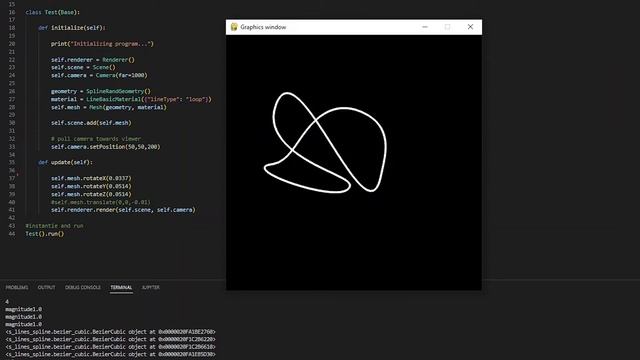Image resolution: width=640 pixels, height=360 pixels.
Task: Click 'class Test(Base):' code line
Action: 53,12
